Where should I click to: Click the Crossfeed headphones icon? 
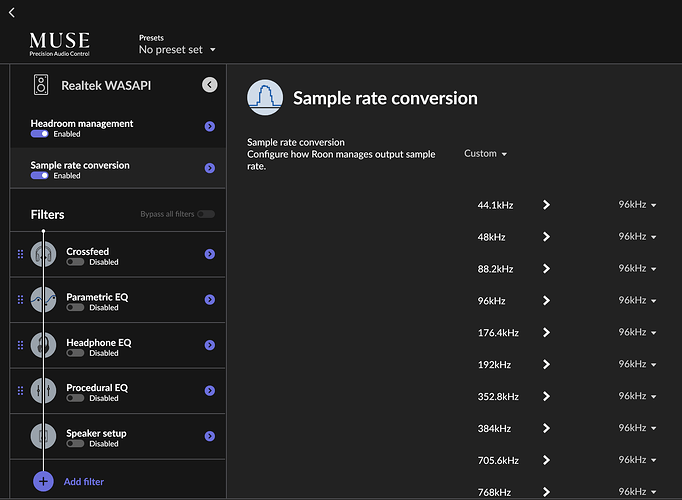(x=43, y=254)
